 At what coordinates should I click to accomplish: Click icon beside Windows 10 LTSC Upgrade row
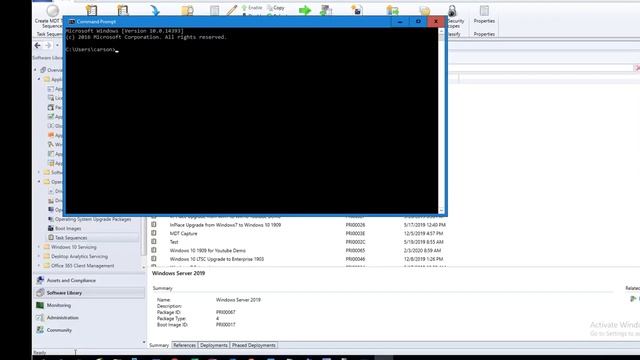tap(154, 259)
